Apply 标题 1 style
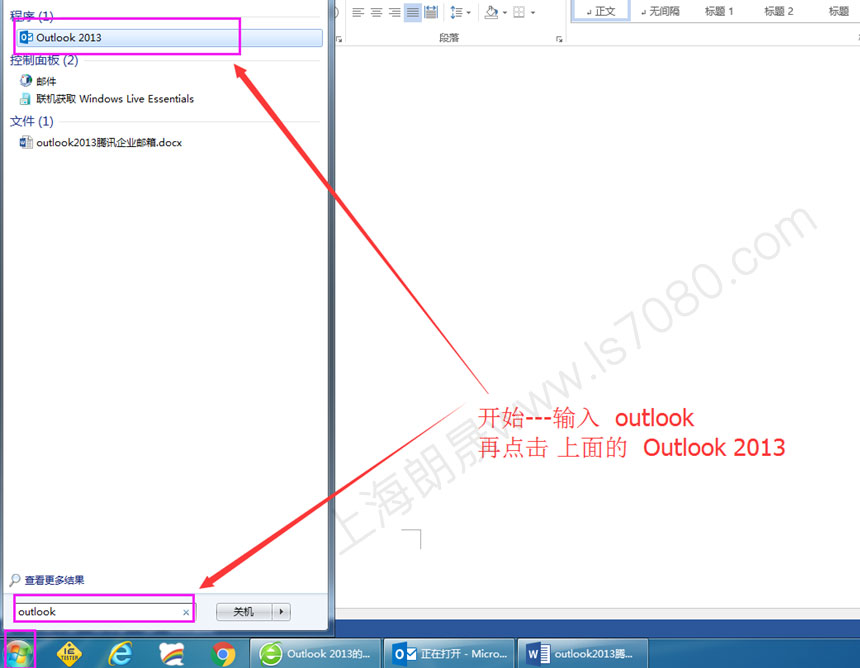Image resolution: width=860 pixels, height=668 pixels. point(719,11)
